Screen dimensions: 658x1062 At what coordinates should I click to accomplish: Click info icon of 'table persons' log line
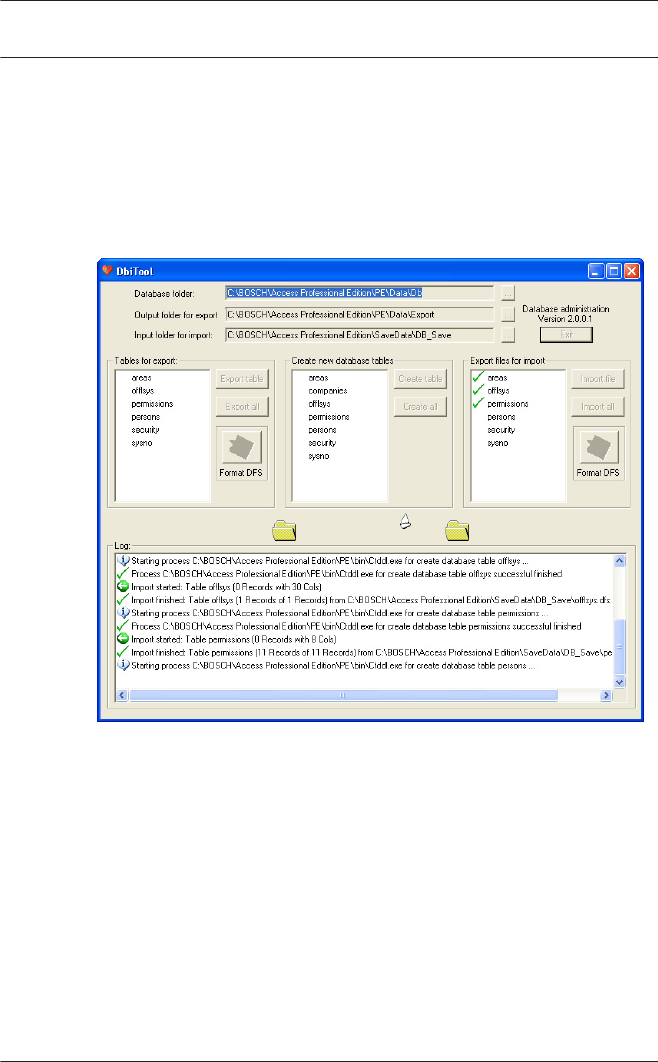[123, 665]
